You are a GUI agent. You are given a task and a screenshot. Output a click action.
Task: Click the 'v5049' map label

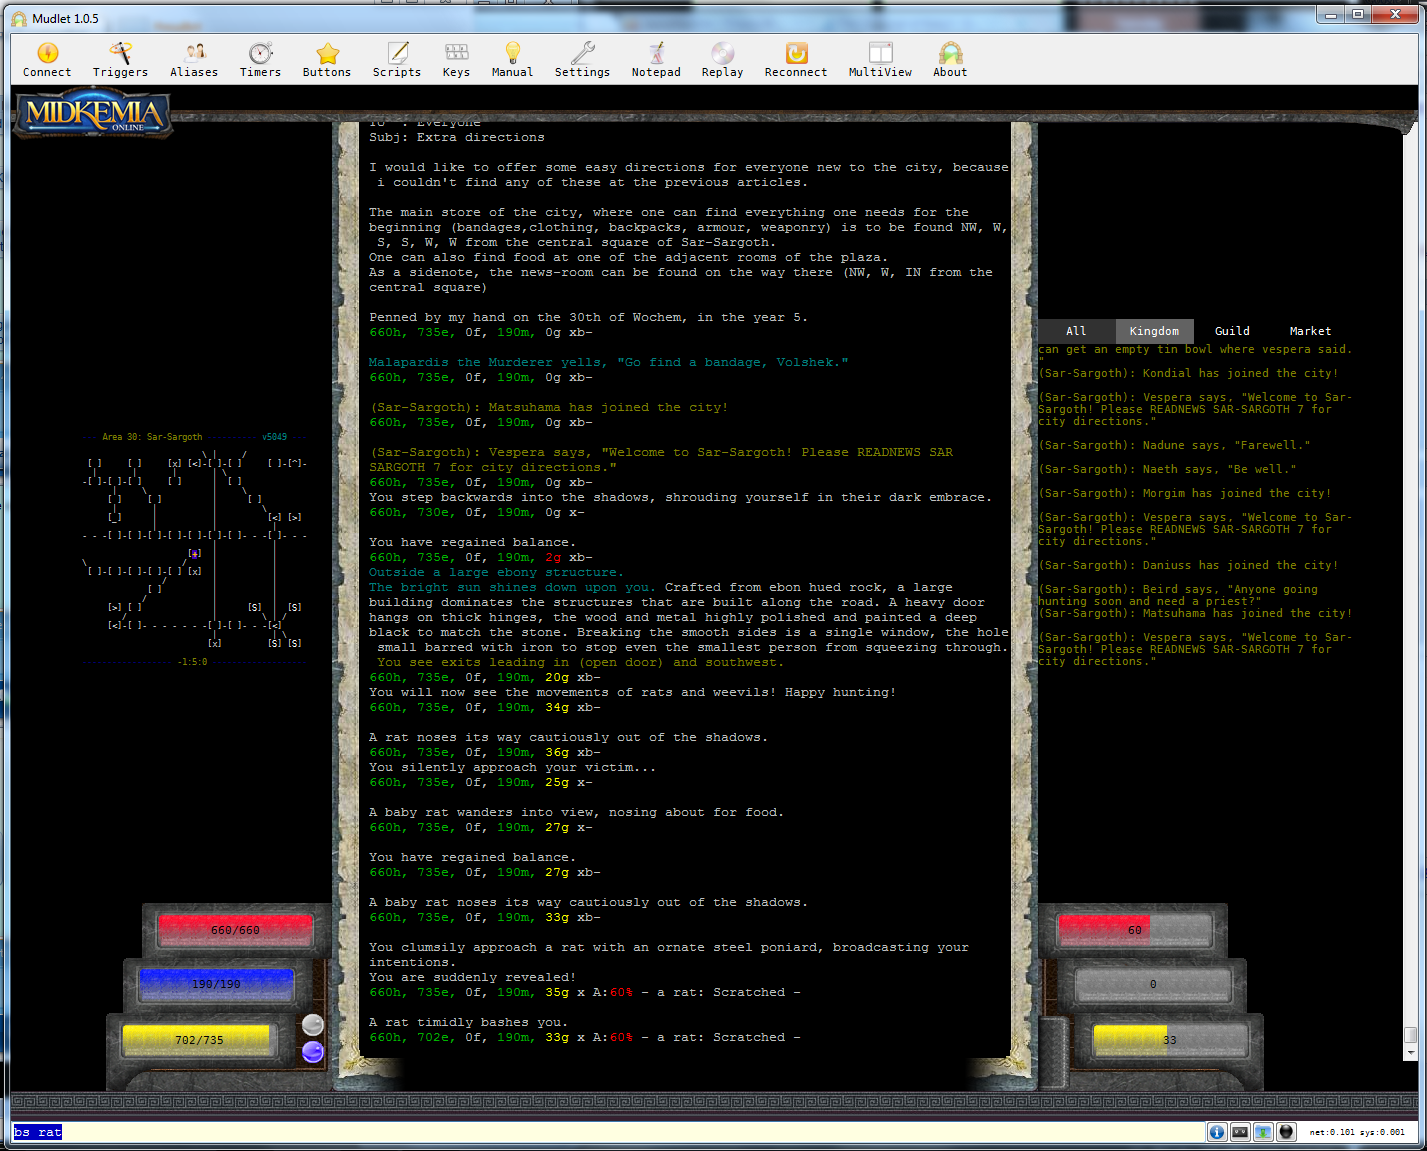coord(274,437)
